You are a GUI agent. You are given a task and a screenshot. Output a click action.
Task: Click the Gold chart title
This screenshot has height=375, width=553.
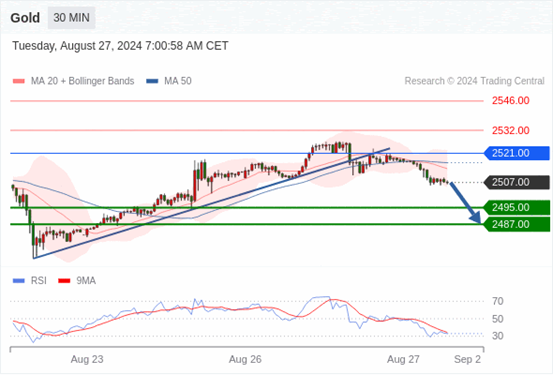pos(25,18)
